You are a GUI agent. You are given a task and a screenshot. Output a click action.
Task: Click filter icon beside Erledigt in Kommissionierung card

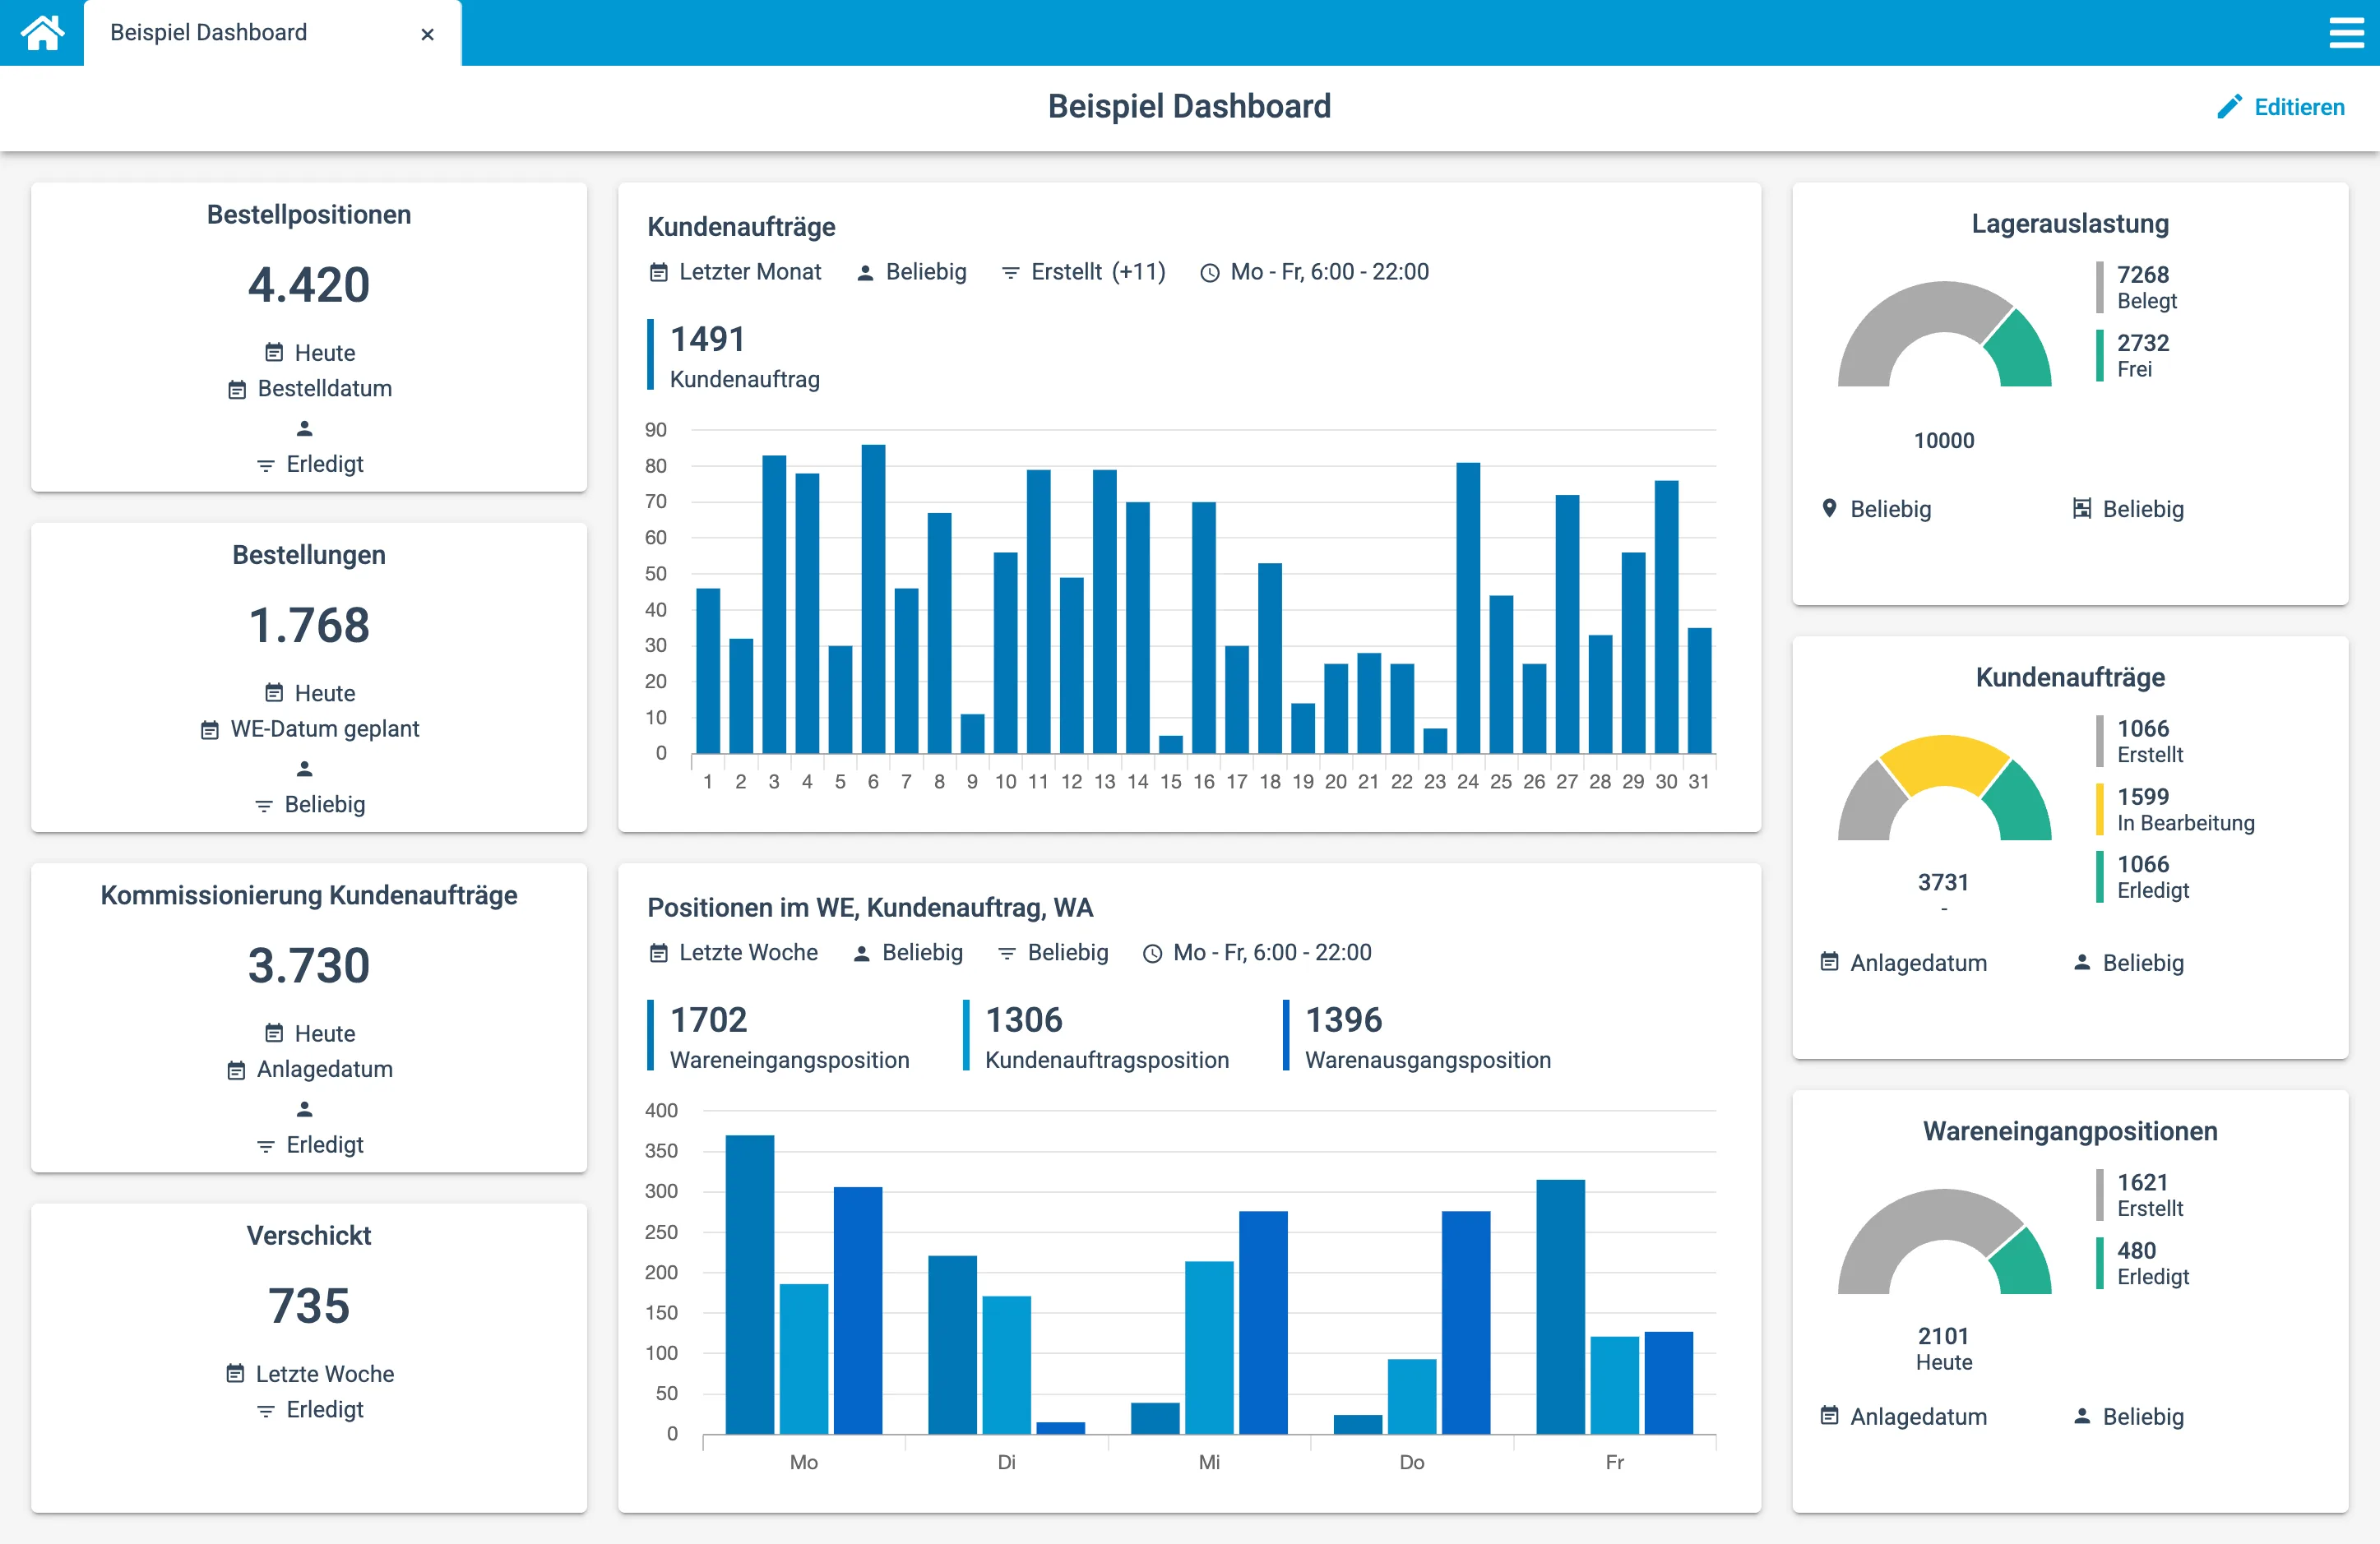[265, 1145]
